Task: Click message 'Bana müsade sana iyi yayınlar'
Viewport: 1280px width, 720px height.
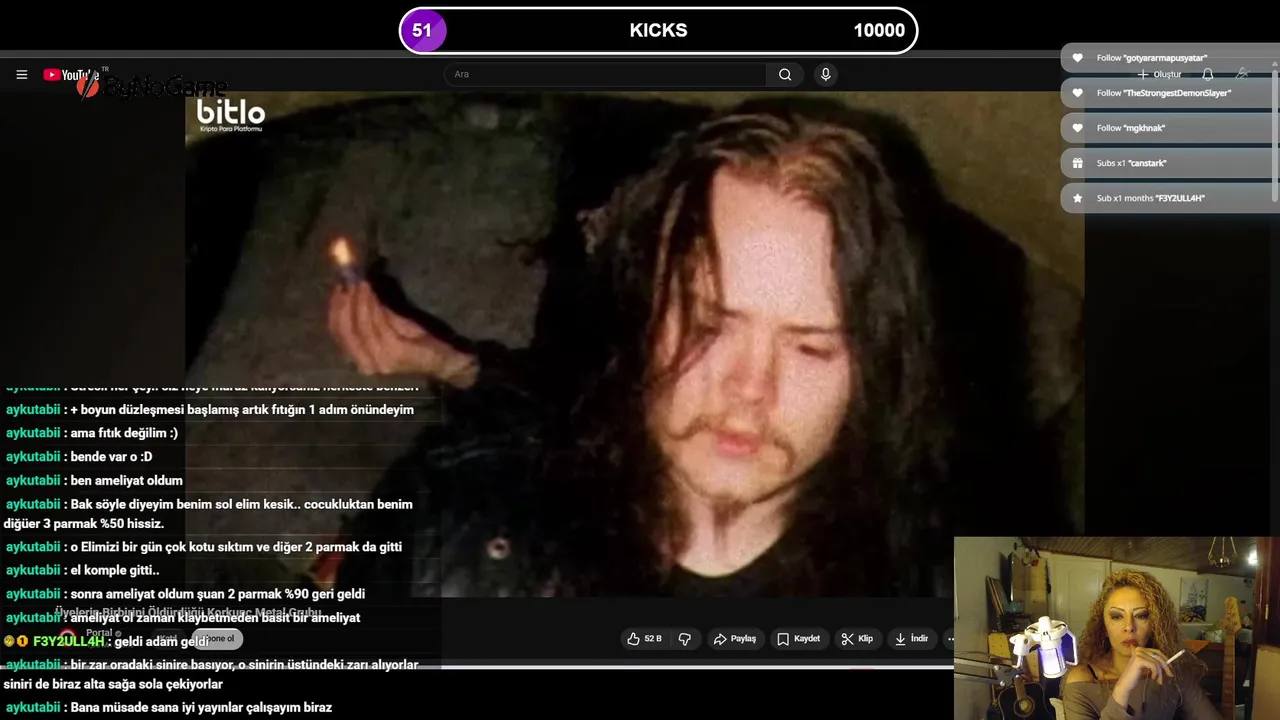Action: [x=201, y=707]
